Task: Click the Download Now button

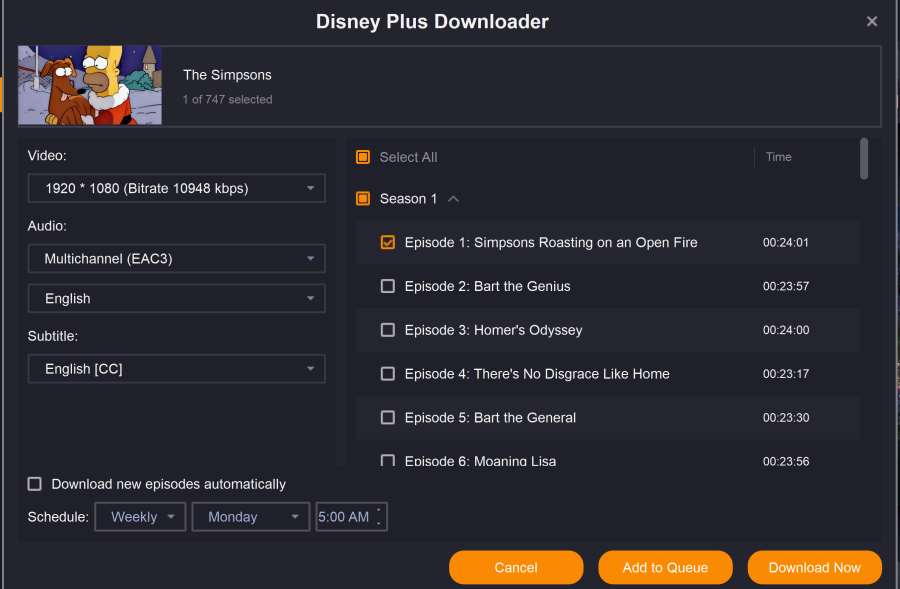Action: click(x=814, y=567)
